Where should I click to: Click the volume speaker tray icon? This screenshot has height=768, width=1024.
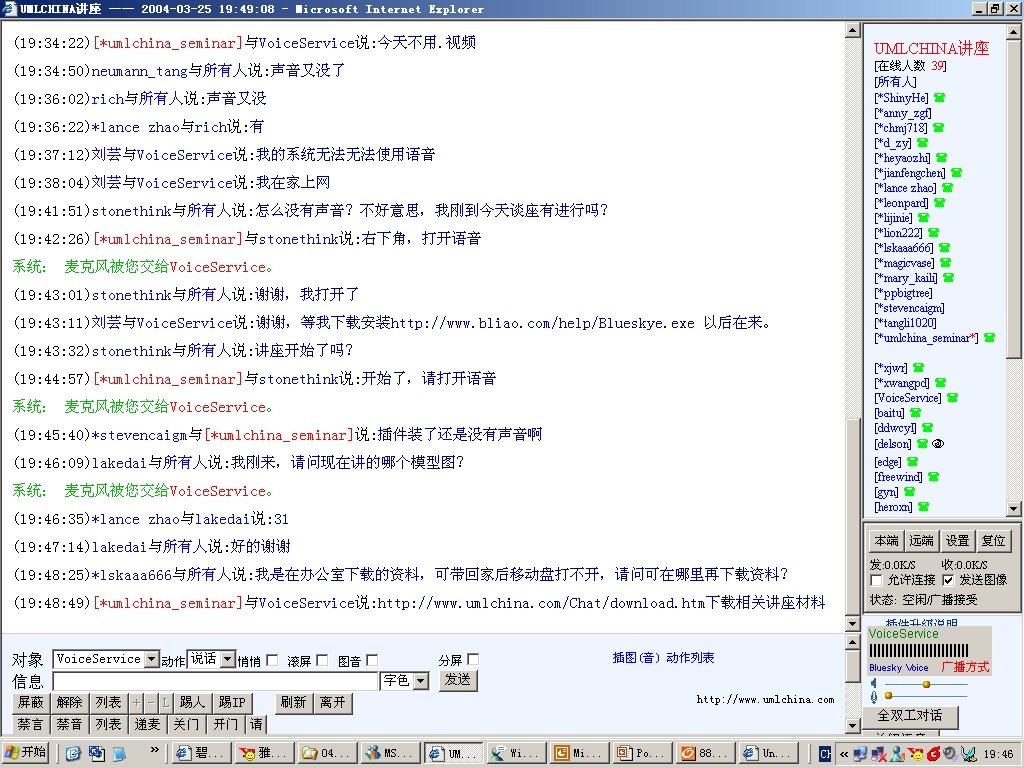[950, 754]
